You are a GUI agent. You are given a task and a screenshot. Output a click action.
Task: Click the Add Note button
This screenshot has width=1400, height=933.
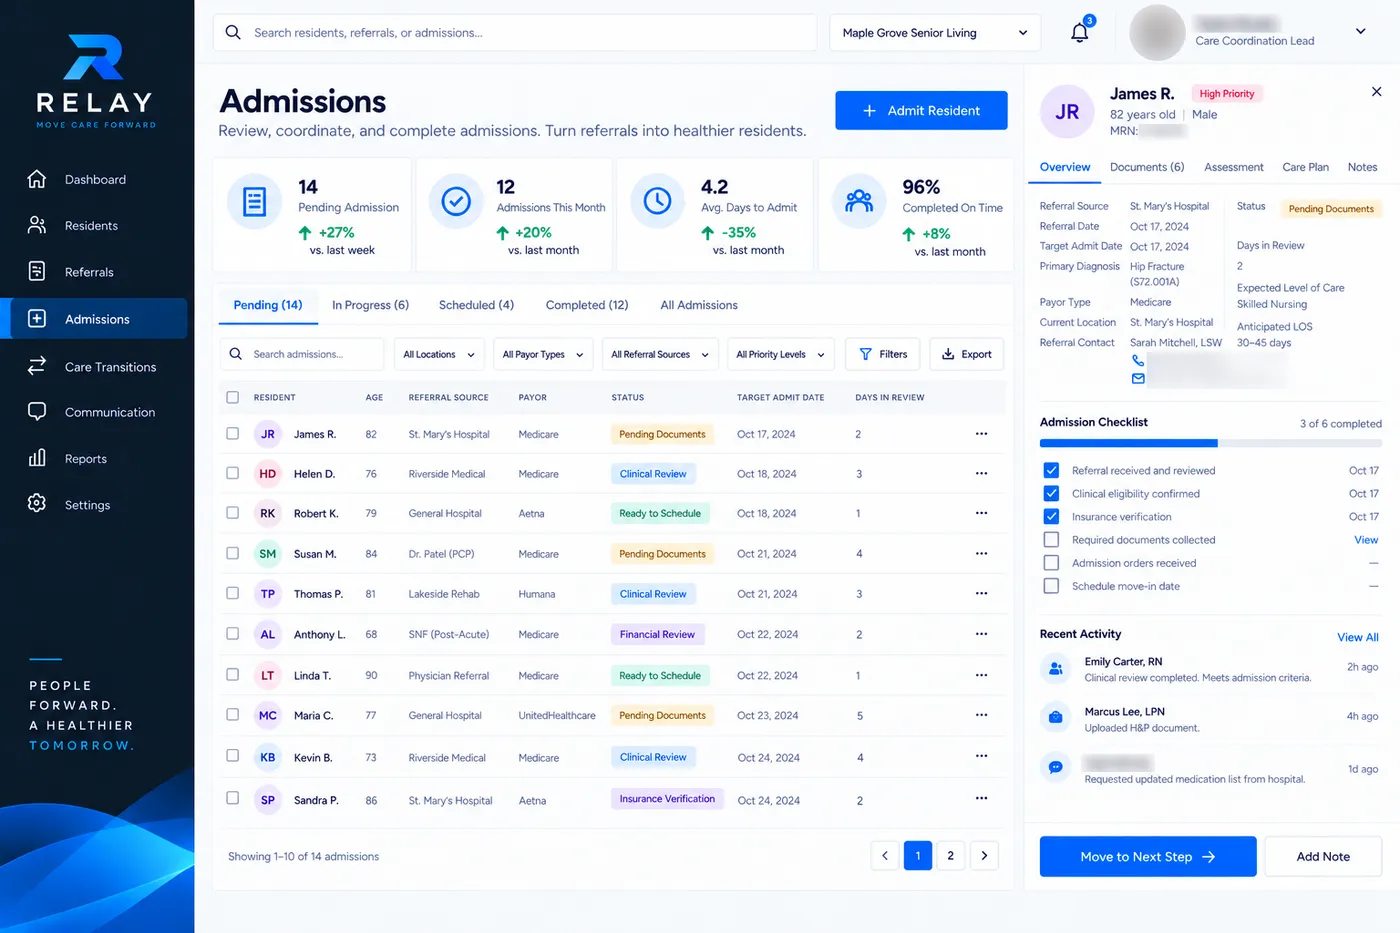1323,856
